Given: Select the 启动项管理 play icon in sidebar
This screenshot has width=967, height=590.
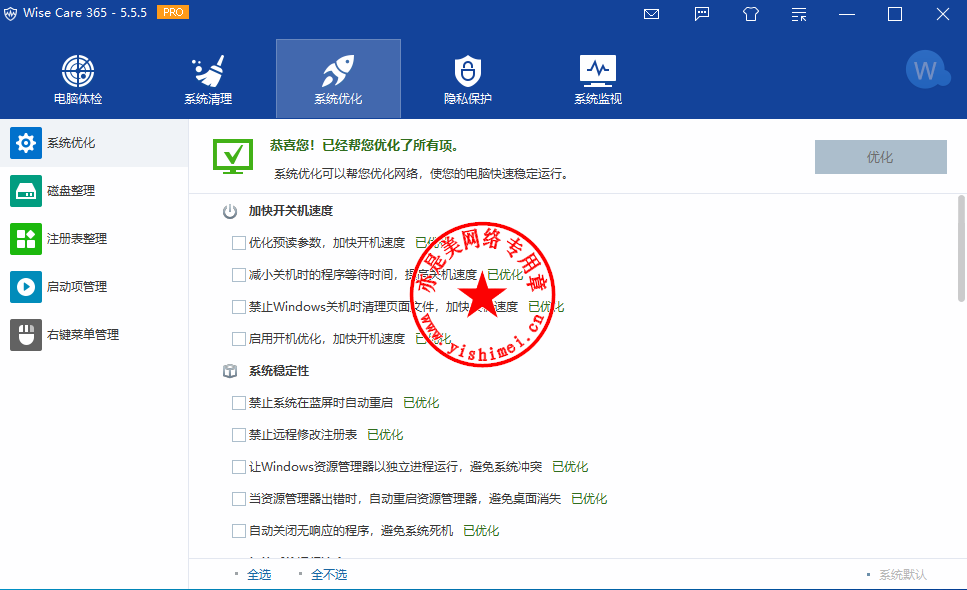Looking at the screenshot, I should [26, 287].
